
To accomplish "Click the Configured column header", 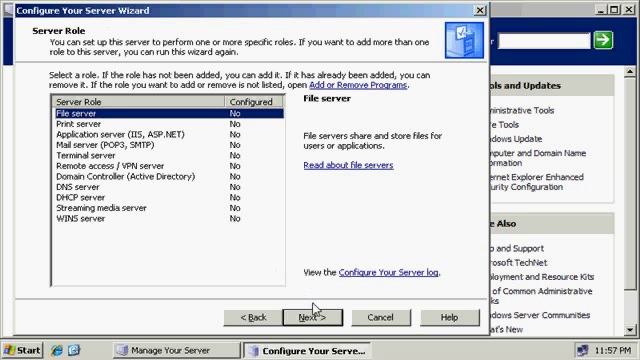I will [x=254, y=102].
